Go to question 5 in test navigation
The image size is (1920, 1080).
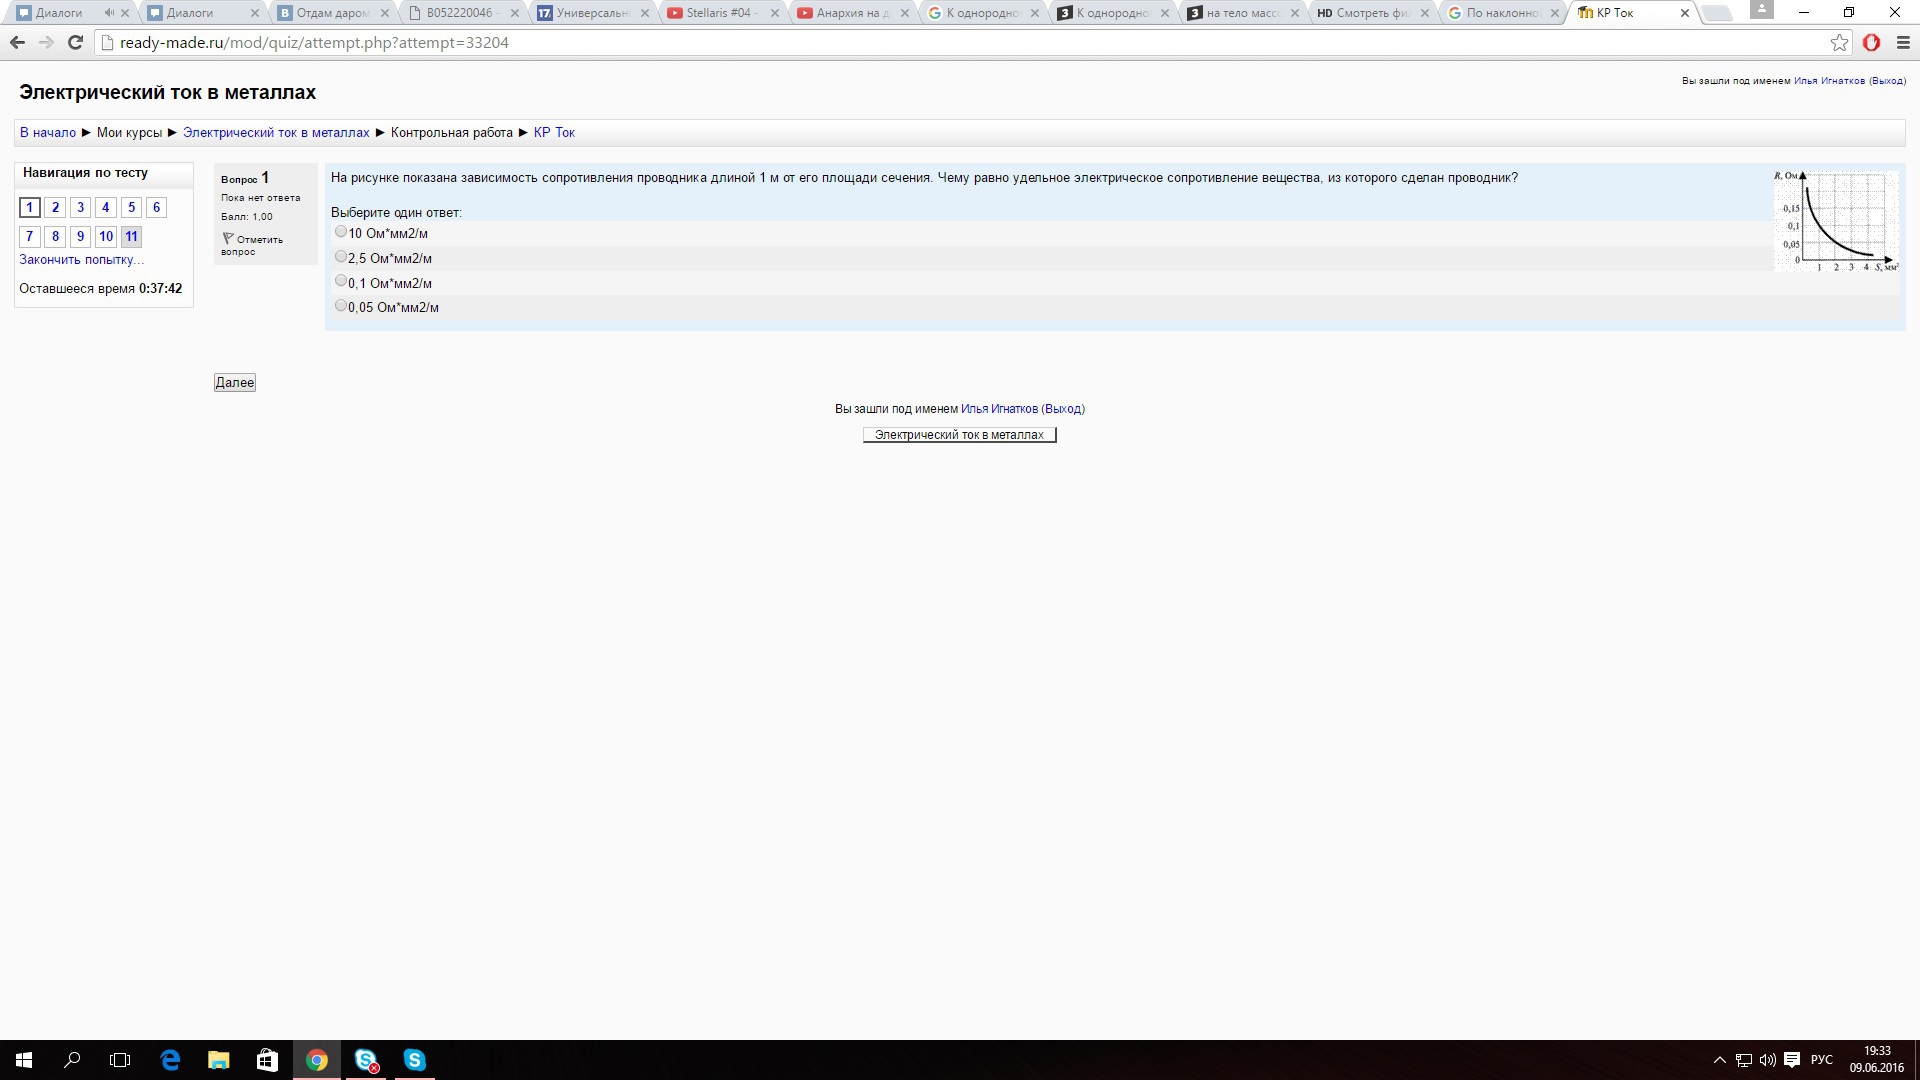tap(131, 208)
